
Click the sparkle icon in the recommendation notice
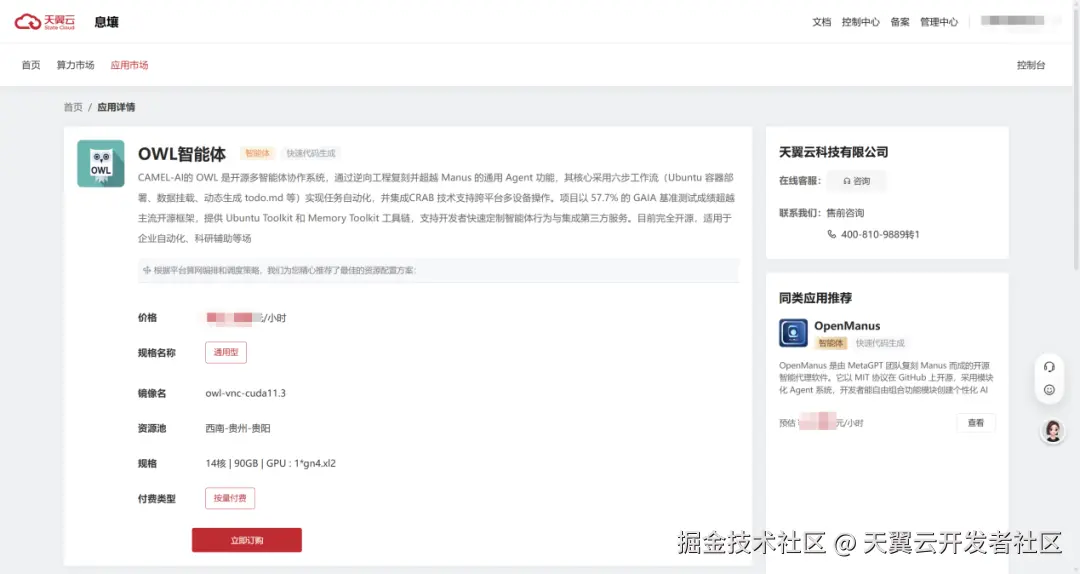click(x=147, y=270)
